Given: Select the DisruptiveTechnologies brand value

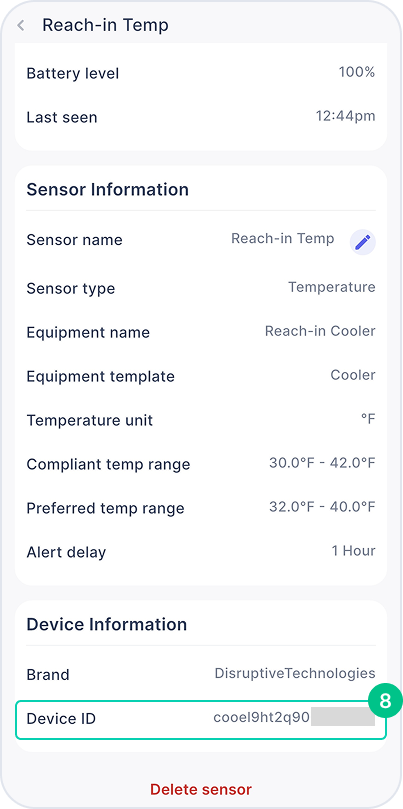Looking at the screenshot, I should pos(295,673).
